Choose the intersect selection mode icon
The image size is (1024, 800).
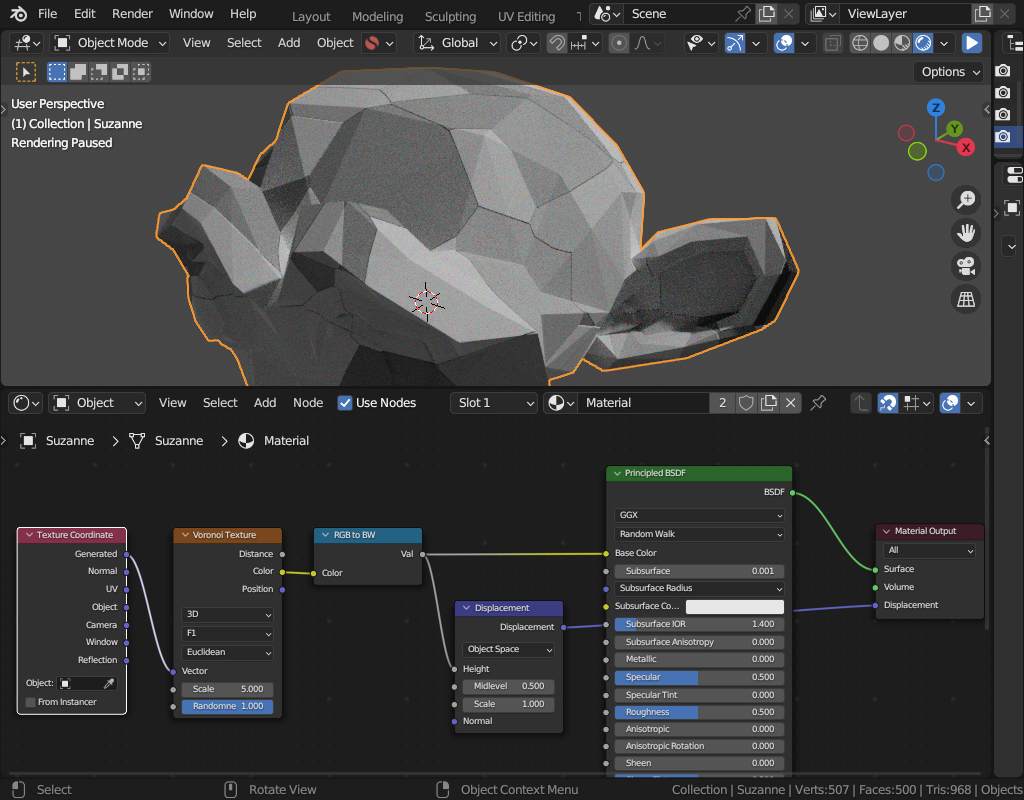(x=140, y=72)
